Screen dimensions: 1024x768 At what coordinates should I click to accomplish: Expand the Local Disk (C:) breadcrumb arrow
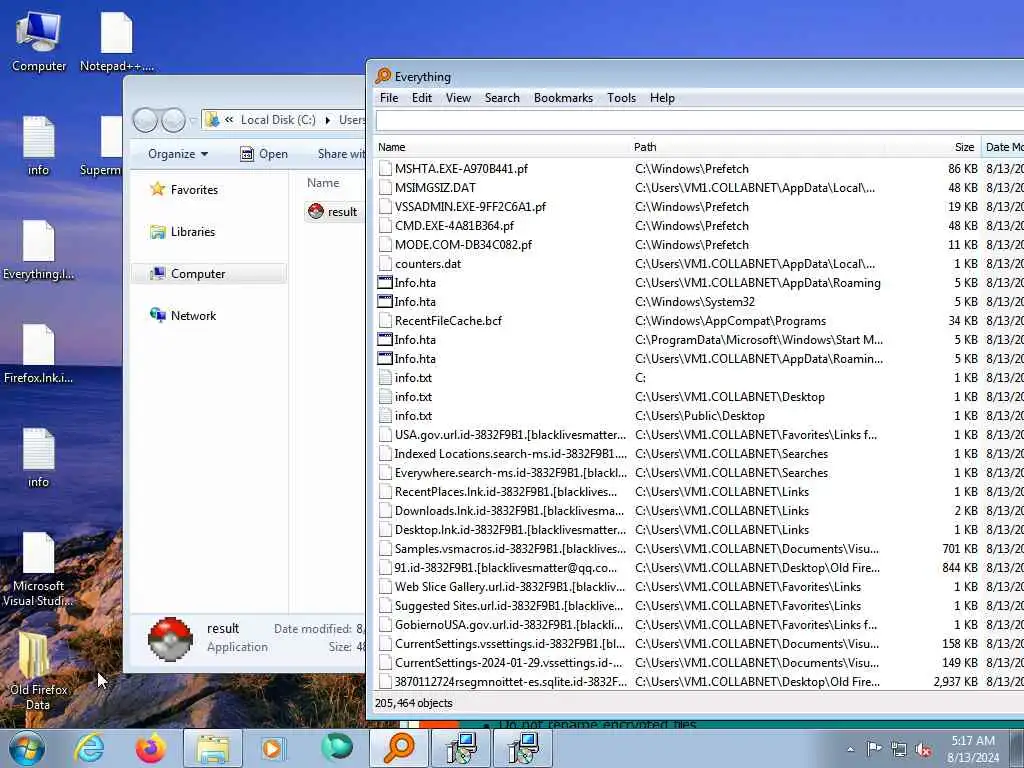click(327, 120)
